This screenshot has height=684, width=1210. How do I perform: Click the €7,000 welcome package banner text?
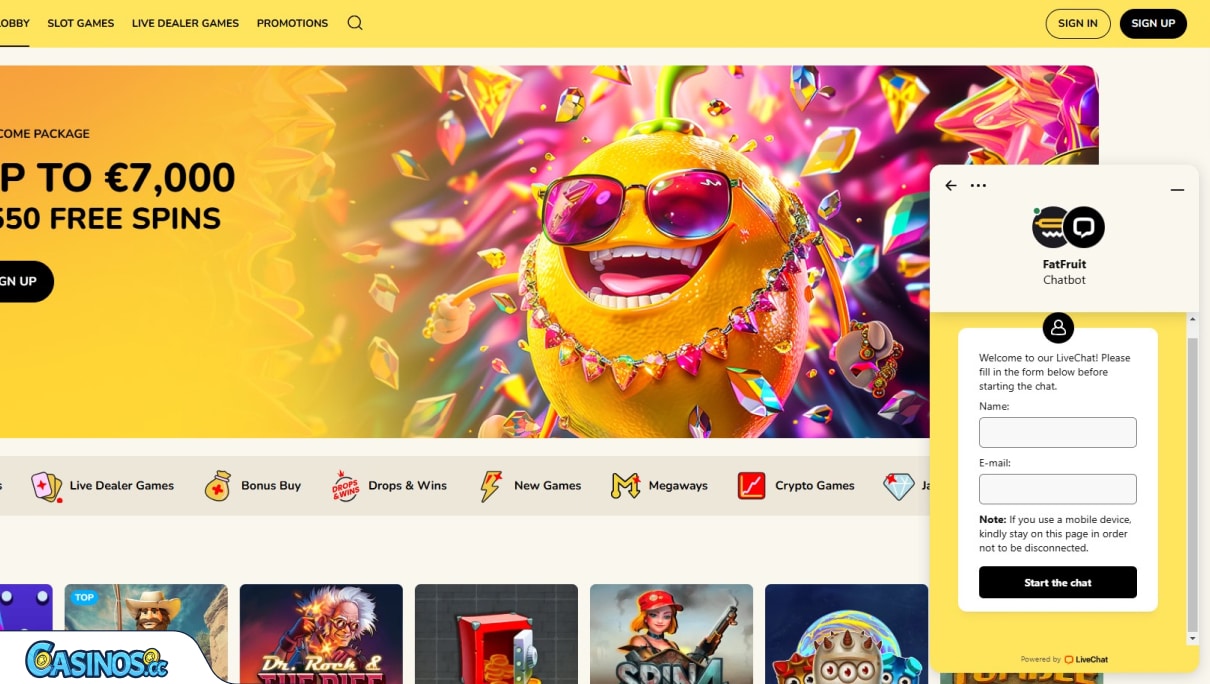pos(117,178)
